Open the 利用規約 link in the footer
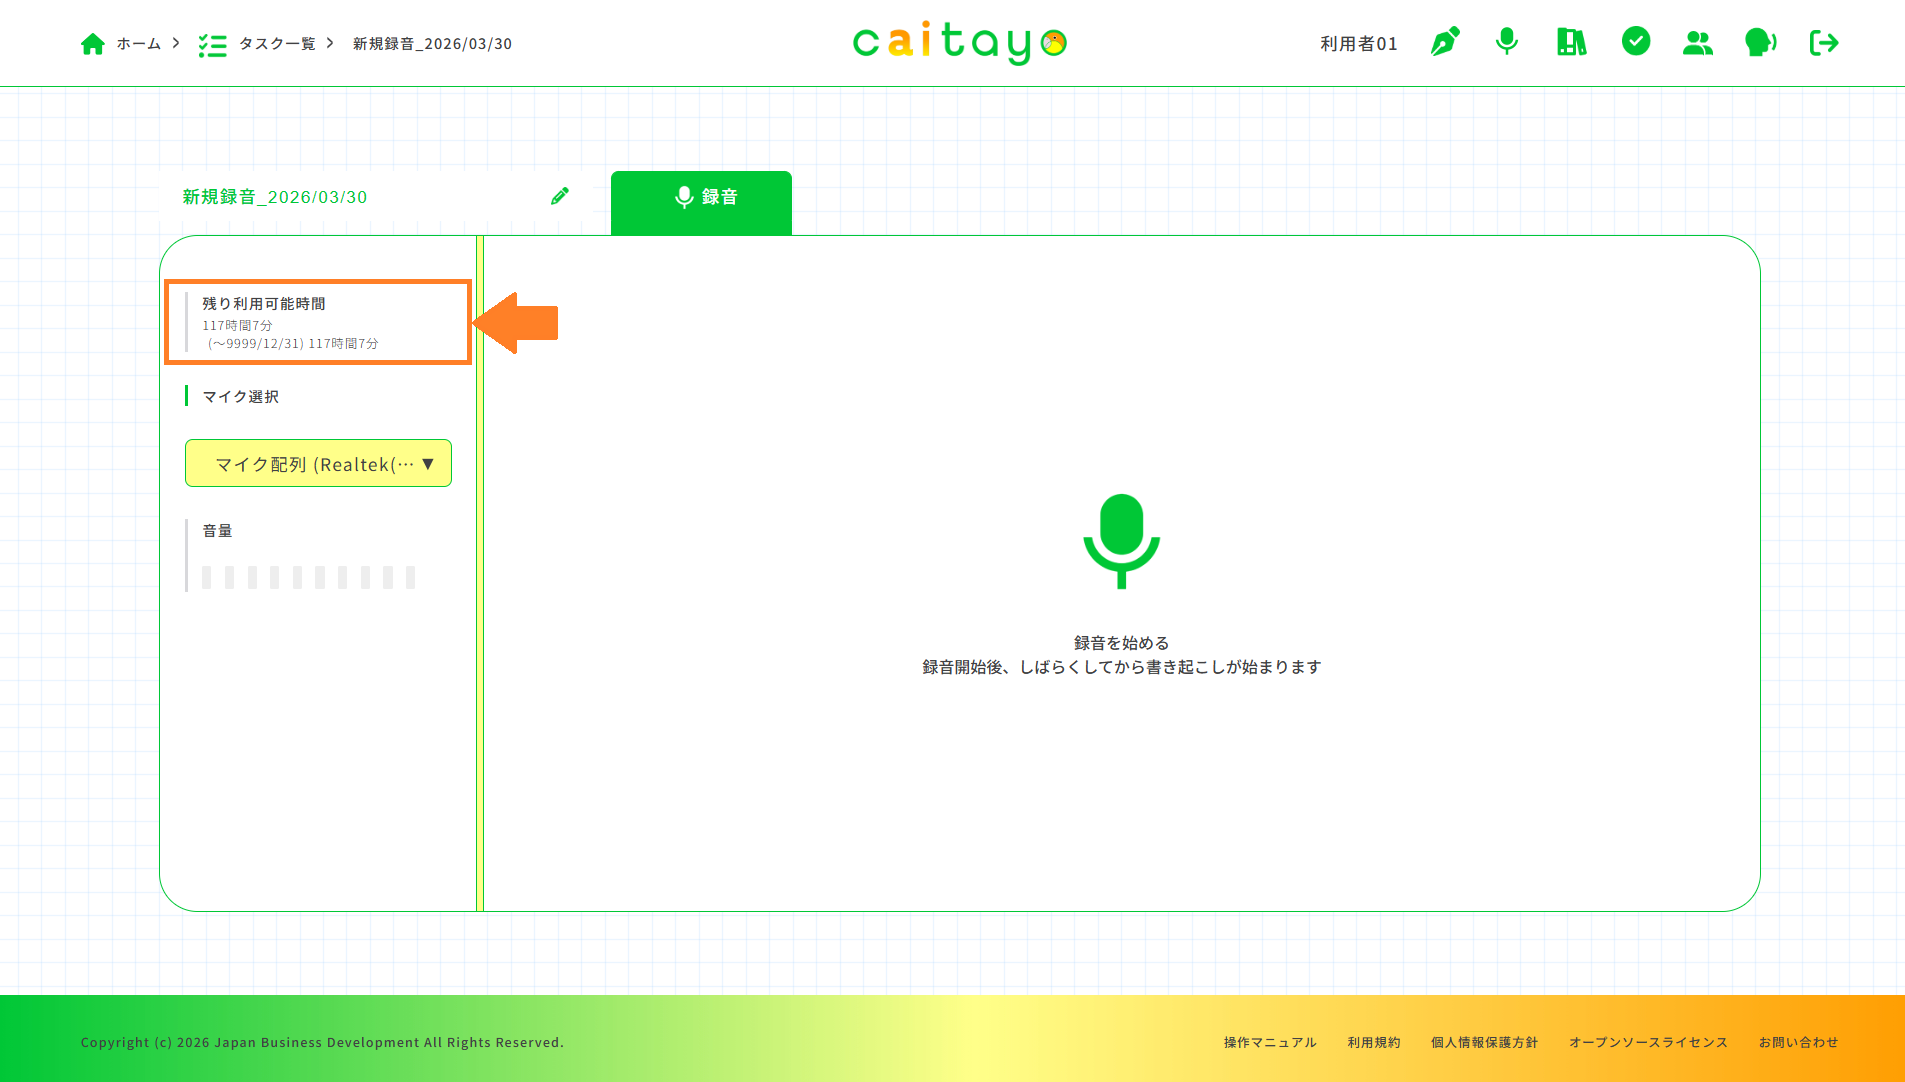1905x1082 pixels. point(1374,1042)
